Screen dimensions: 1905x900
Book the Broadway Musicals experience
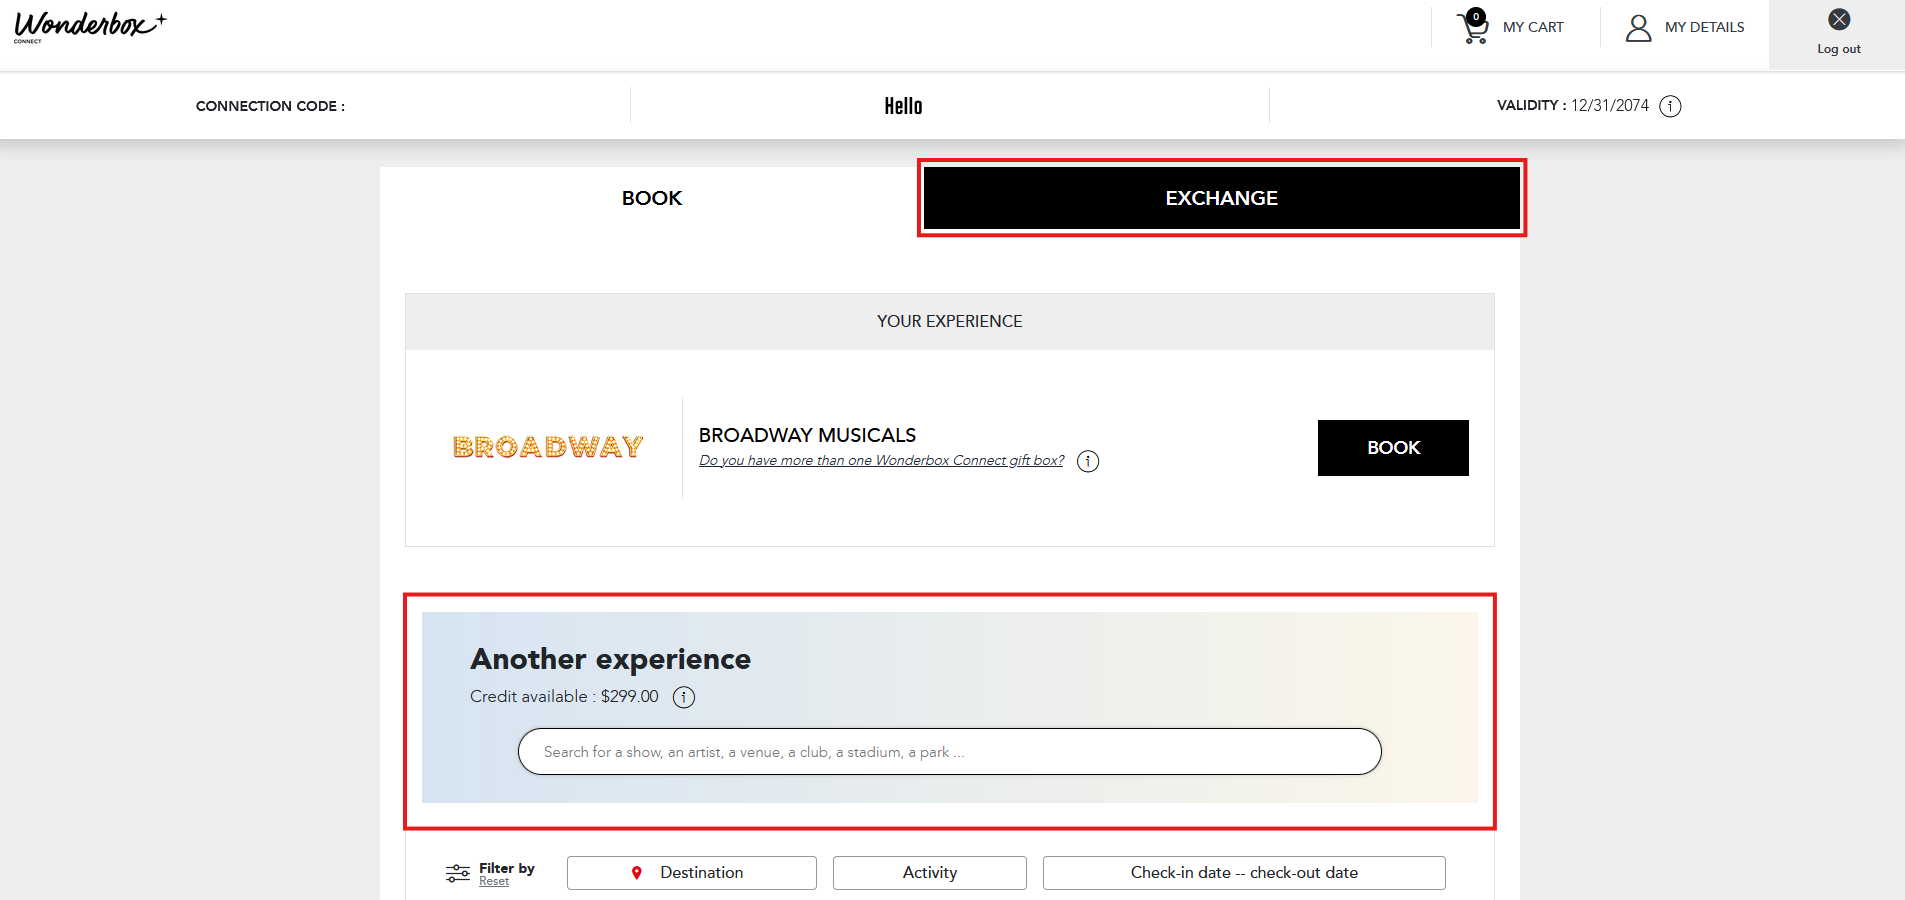[x=1393, y=448]
